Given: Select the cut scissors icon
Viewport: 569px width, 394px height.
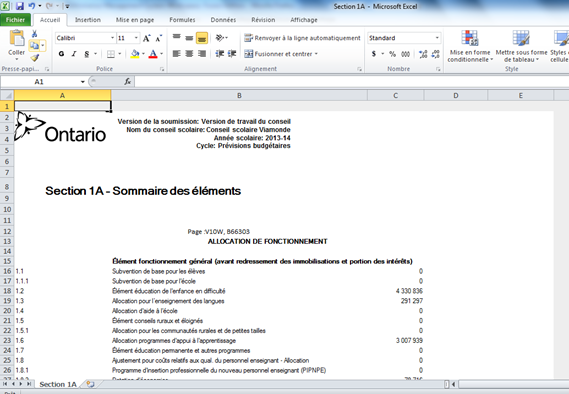Looking at the screenshot, I should click(34, 34).
